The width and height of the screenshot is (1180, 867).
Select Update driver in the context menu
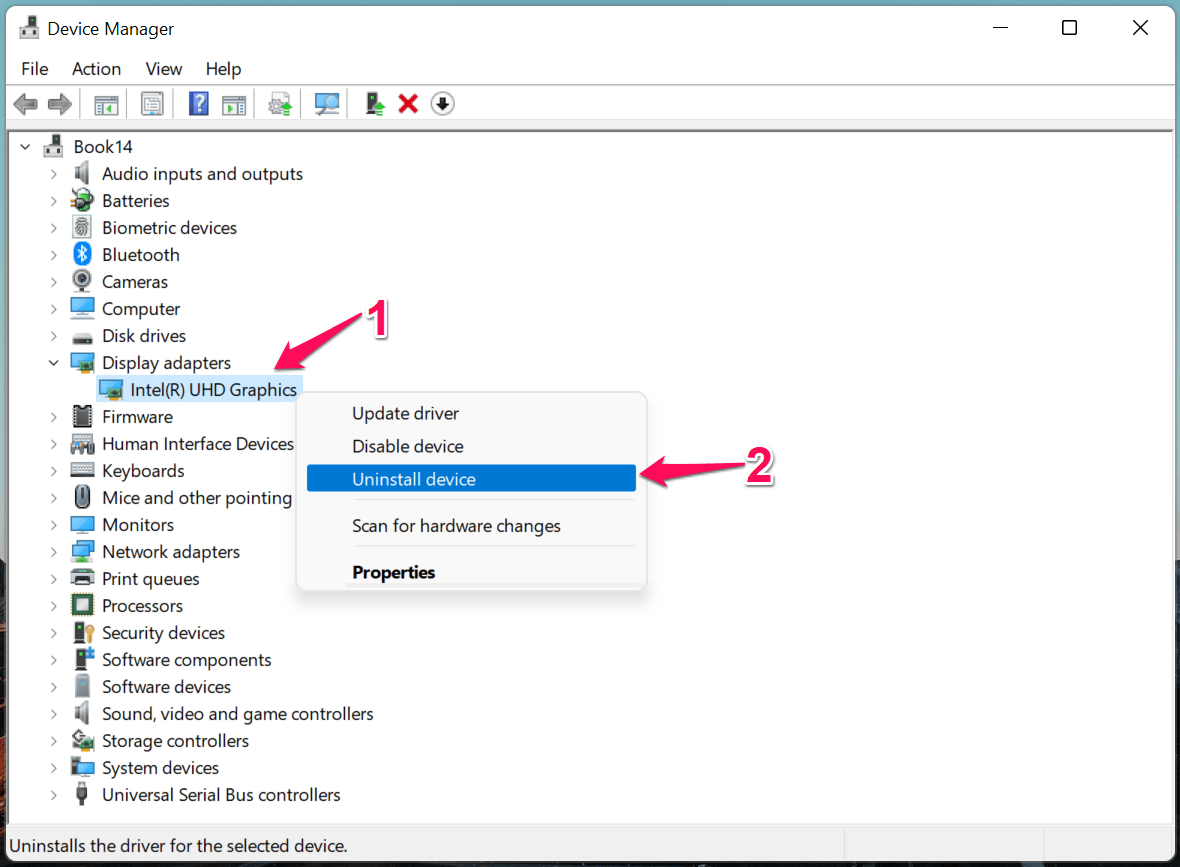point(405,413)
